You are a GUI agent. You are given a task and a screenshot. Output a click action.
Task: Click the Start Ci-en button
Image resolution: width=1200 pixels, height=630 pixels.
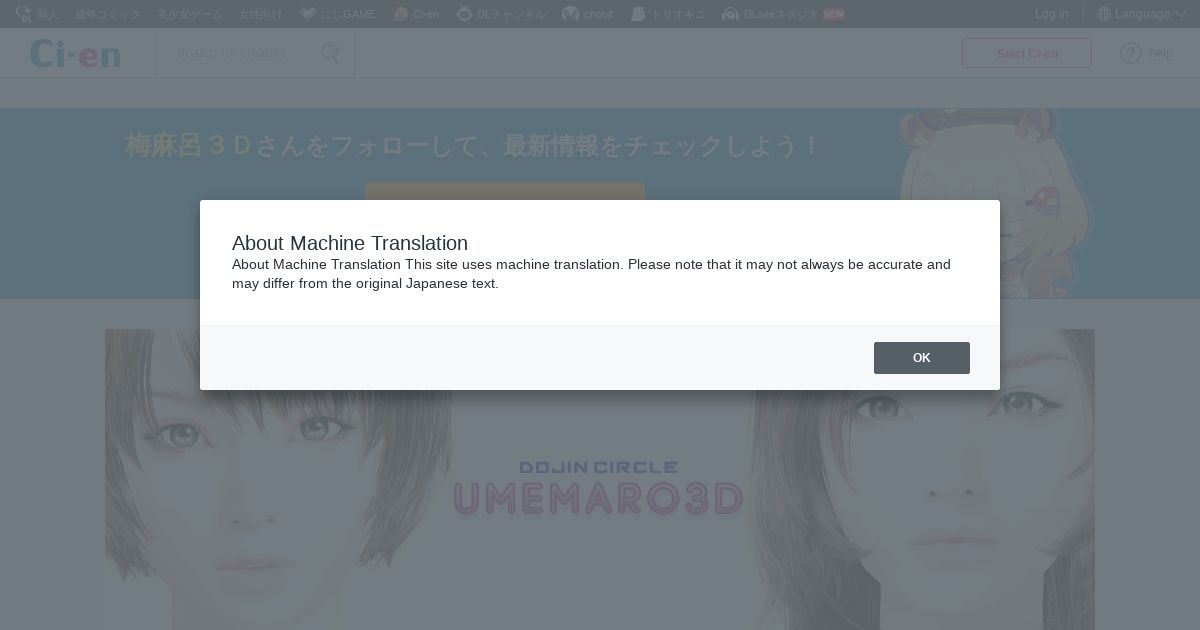point(1026,53)
